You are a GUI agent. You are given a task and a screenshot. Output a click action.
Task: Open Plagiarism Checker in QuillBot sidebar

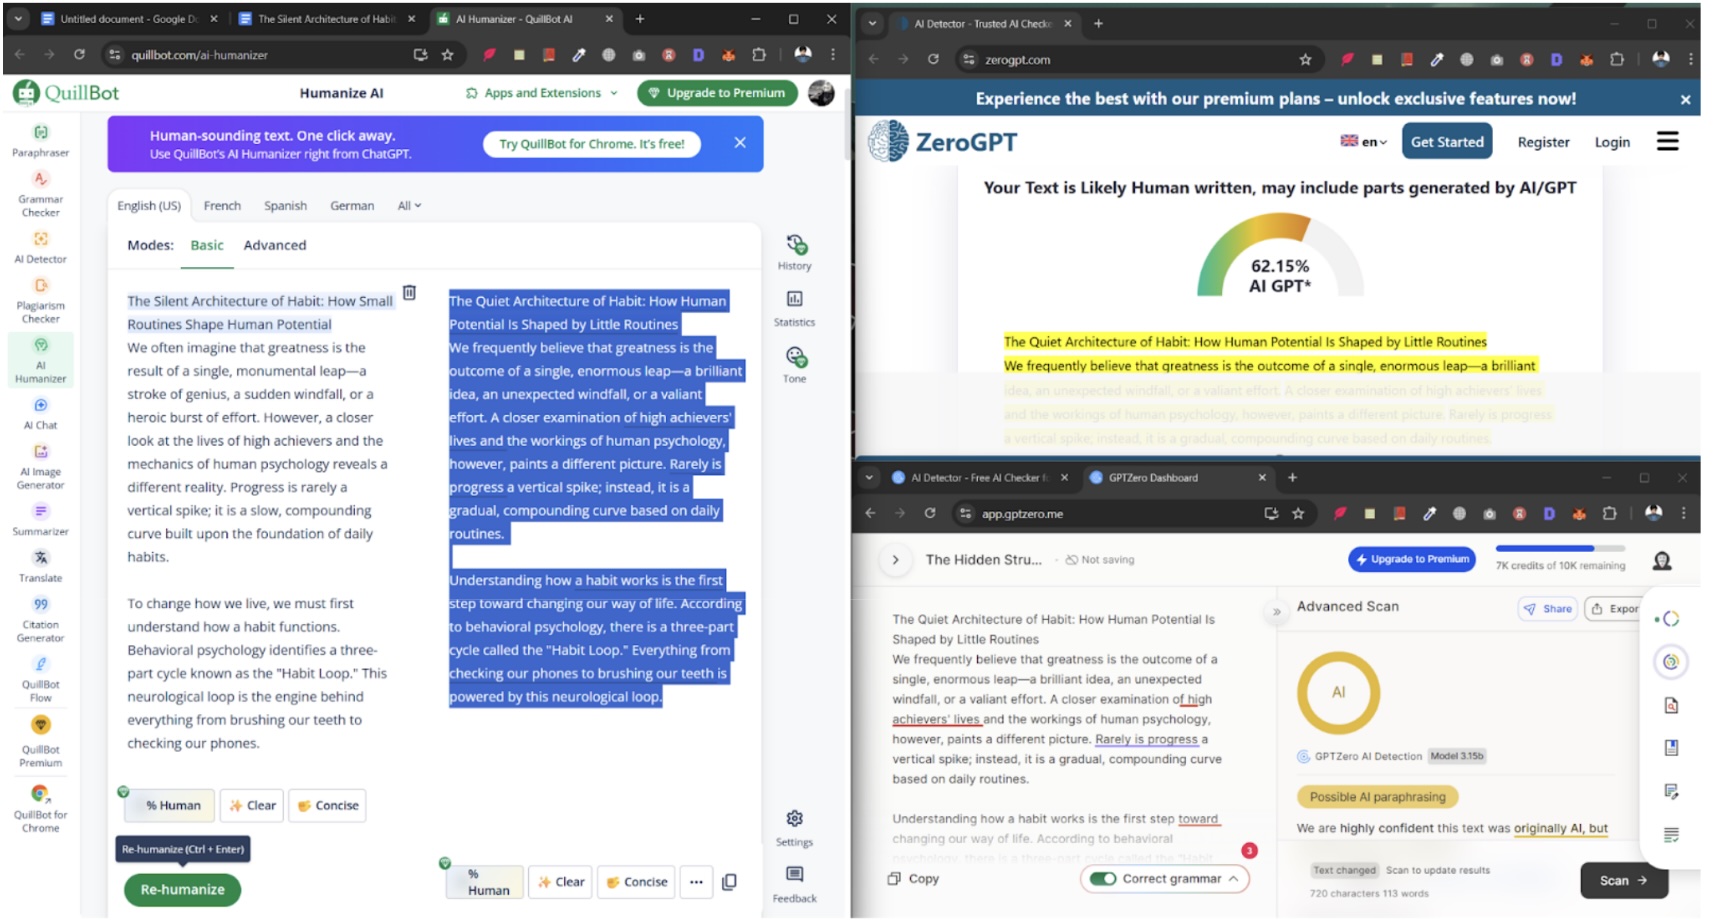[40, 300]
